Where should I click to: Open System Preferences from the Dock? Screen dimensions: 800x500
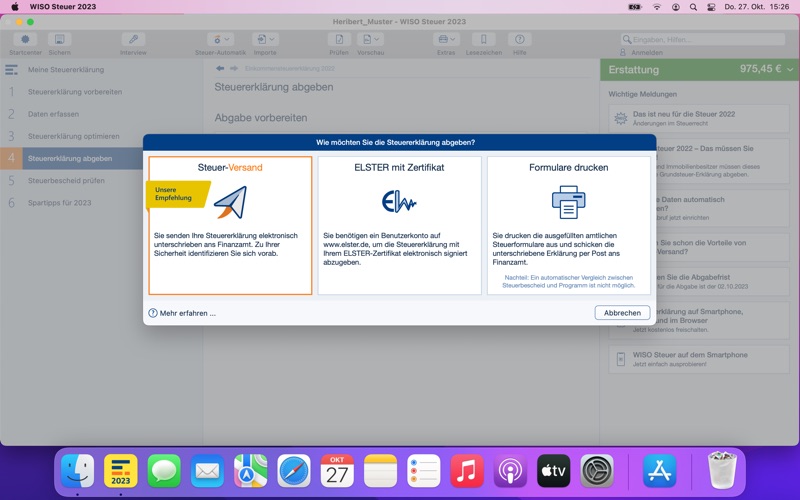pyautogui.click(x=597, y=470)
